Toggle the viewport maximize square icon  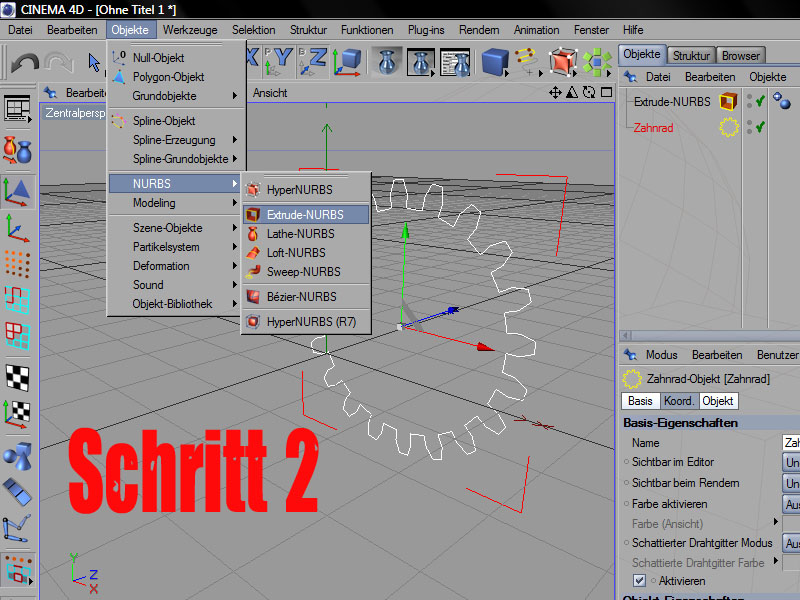click(607, 92)
